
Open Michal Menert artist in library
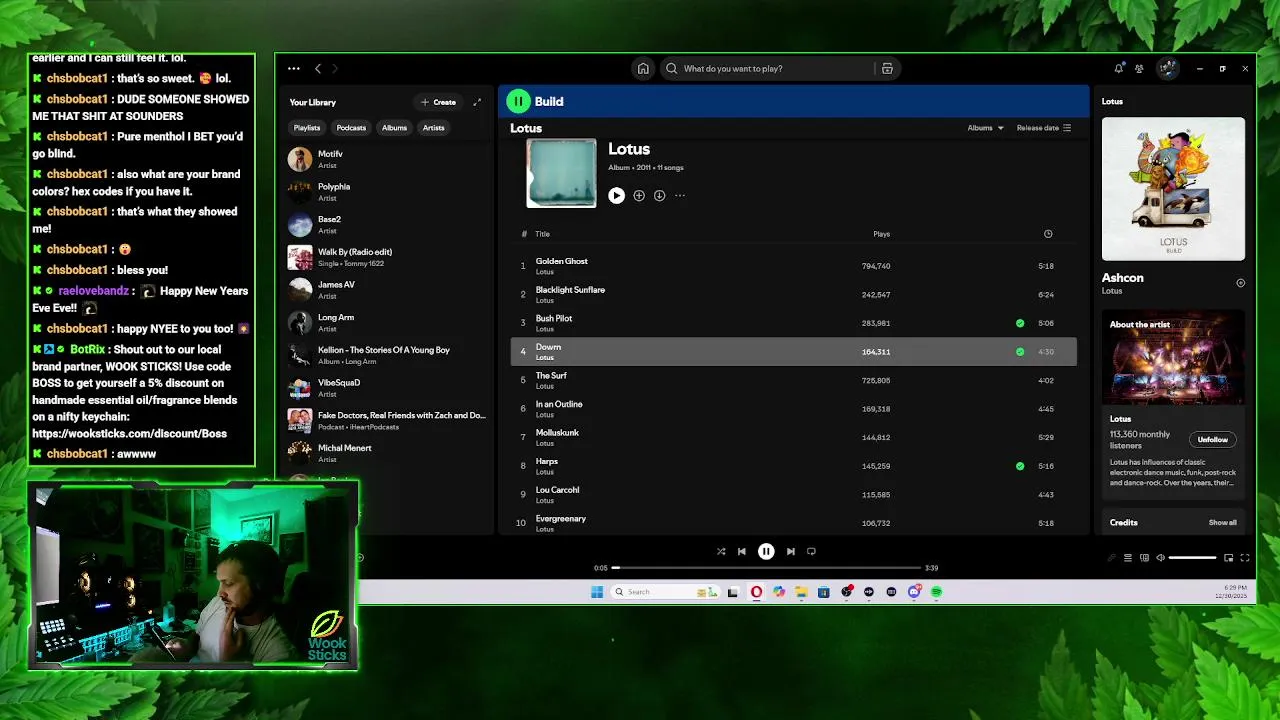(x=386, y=453)
